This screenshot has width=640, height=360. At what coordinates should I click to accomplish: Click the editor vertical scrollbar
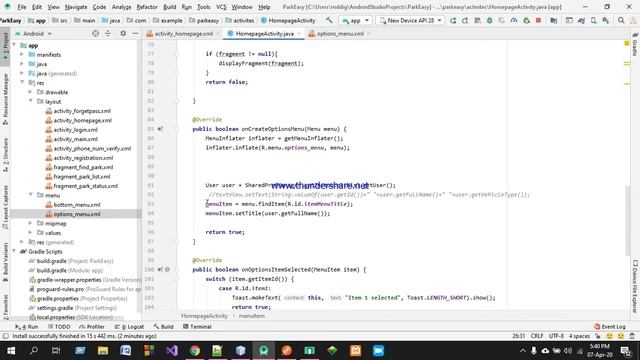628,220
